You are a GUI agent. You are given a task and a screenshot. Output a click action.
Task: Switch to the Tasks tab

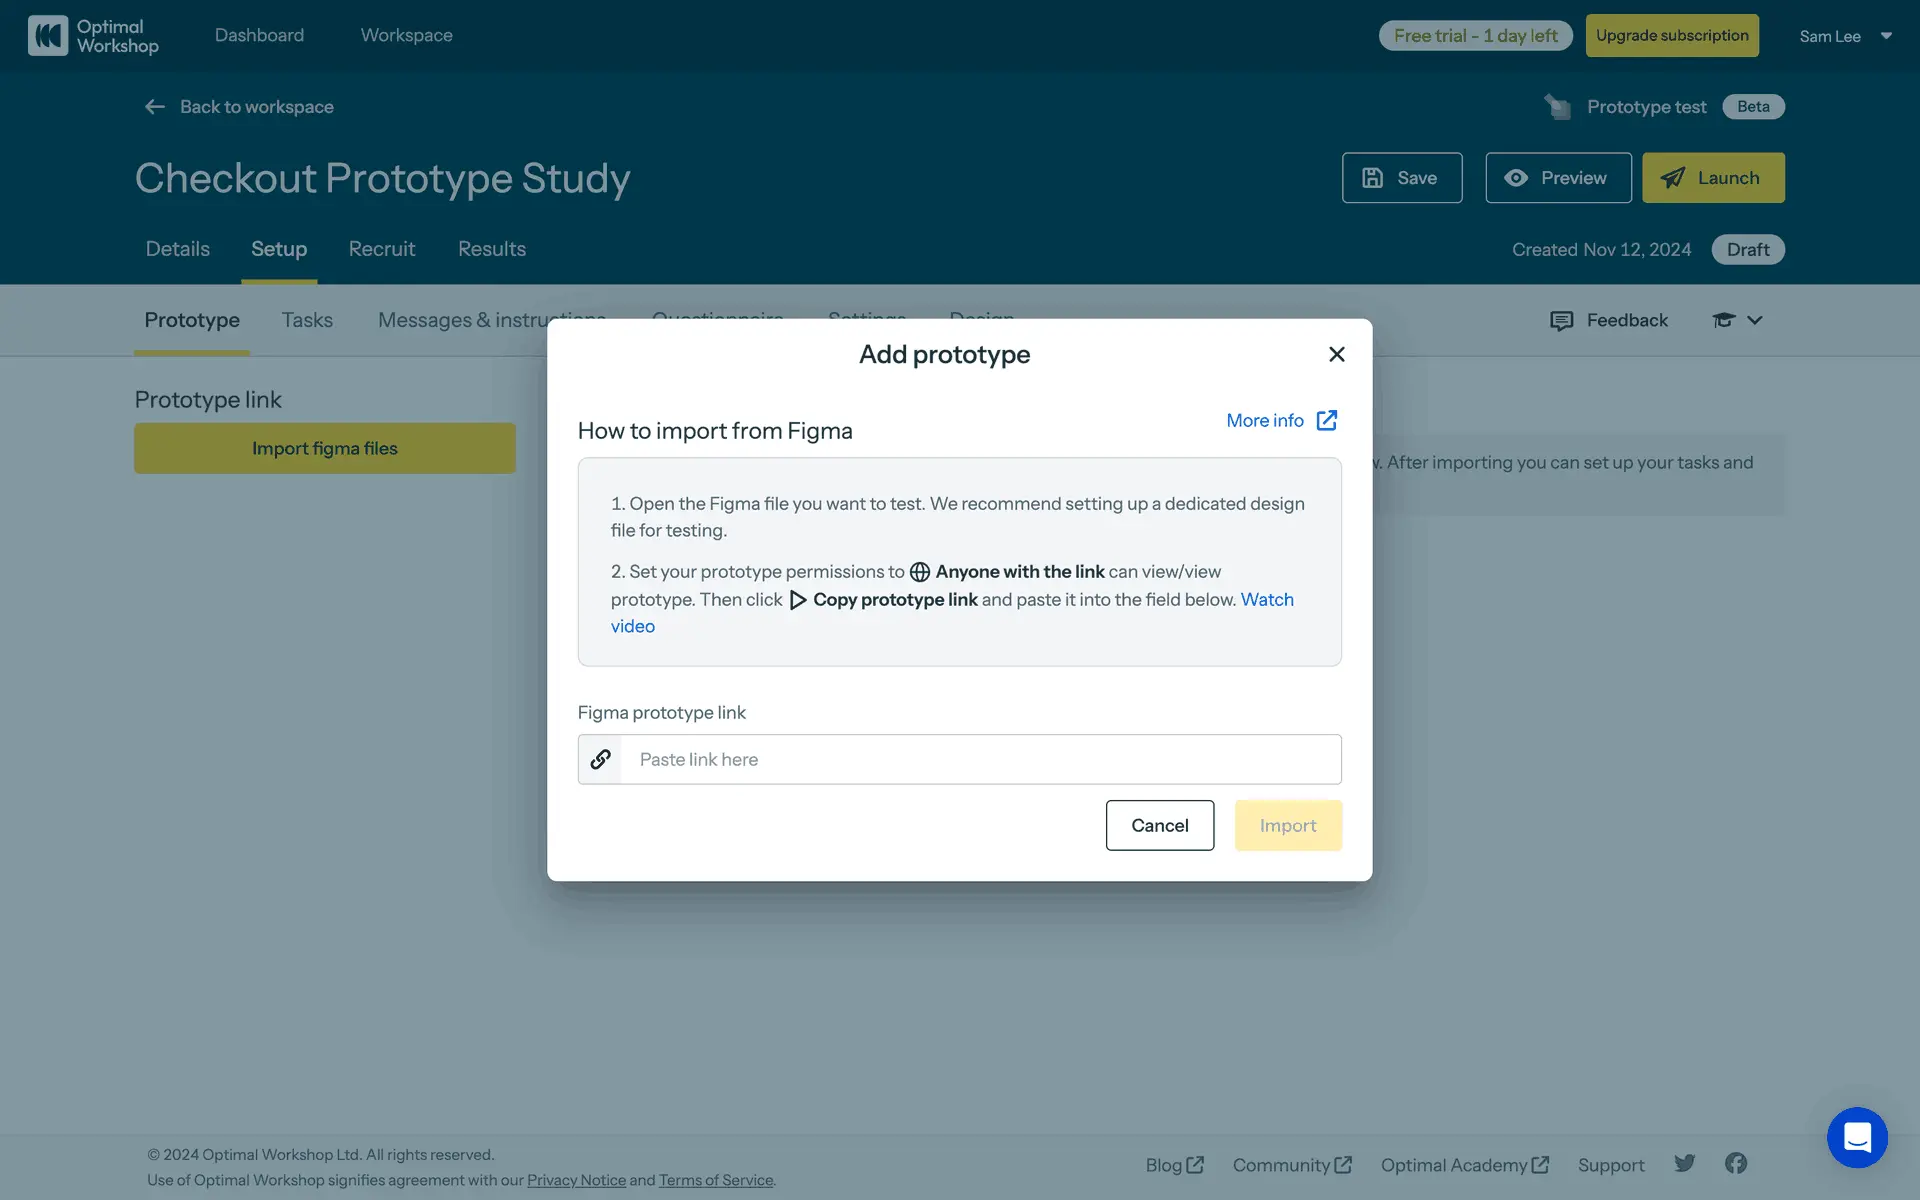coord(307,321)
